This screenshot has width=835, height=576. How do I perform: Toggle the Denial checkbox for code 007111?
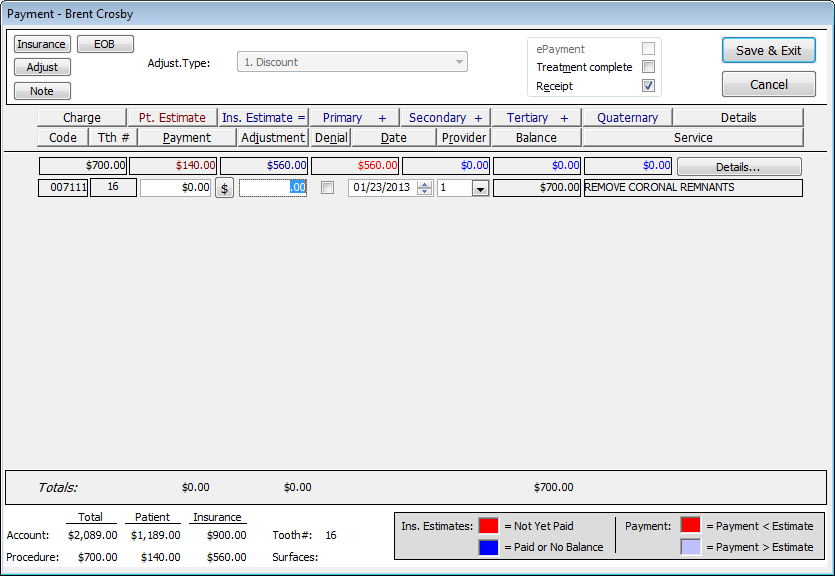tap(328, 187)
